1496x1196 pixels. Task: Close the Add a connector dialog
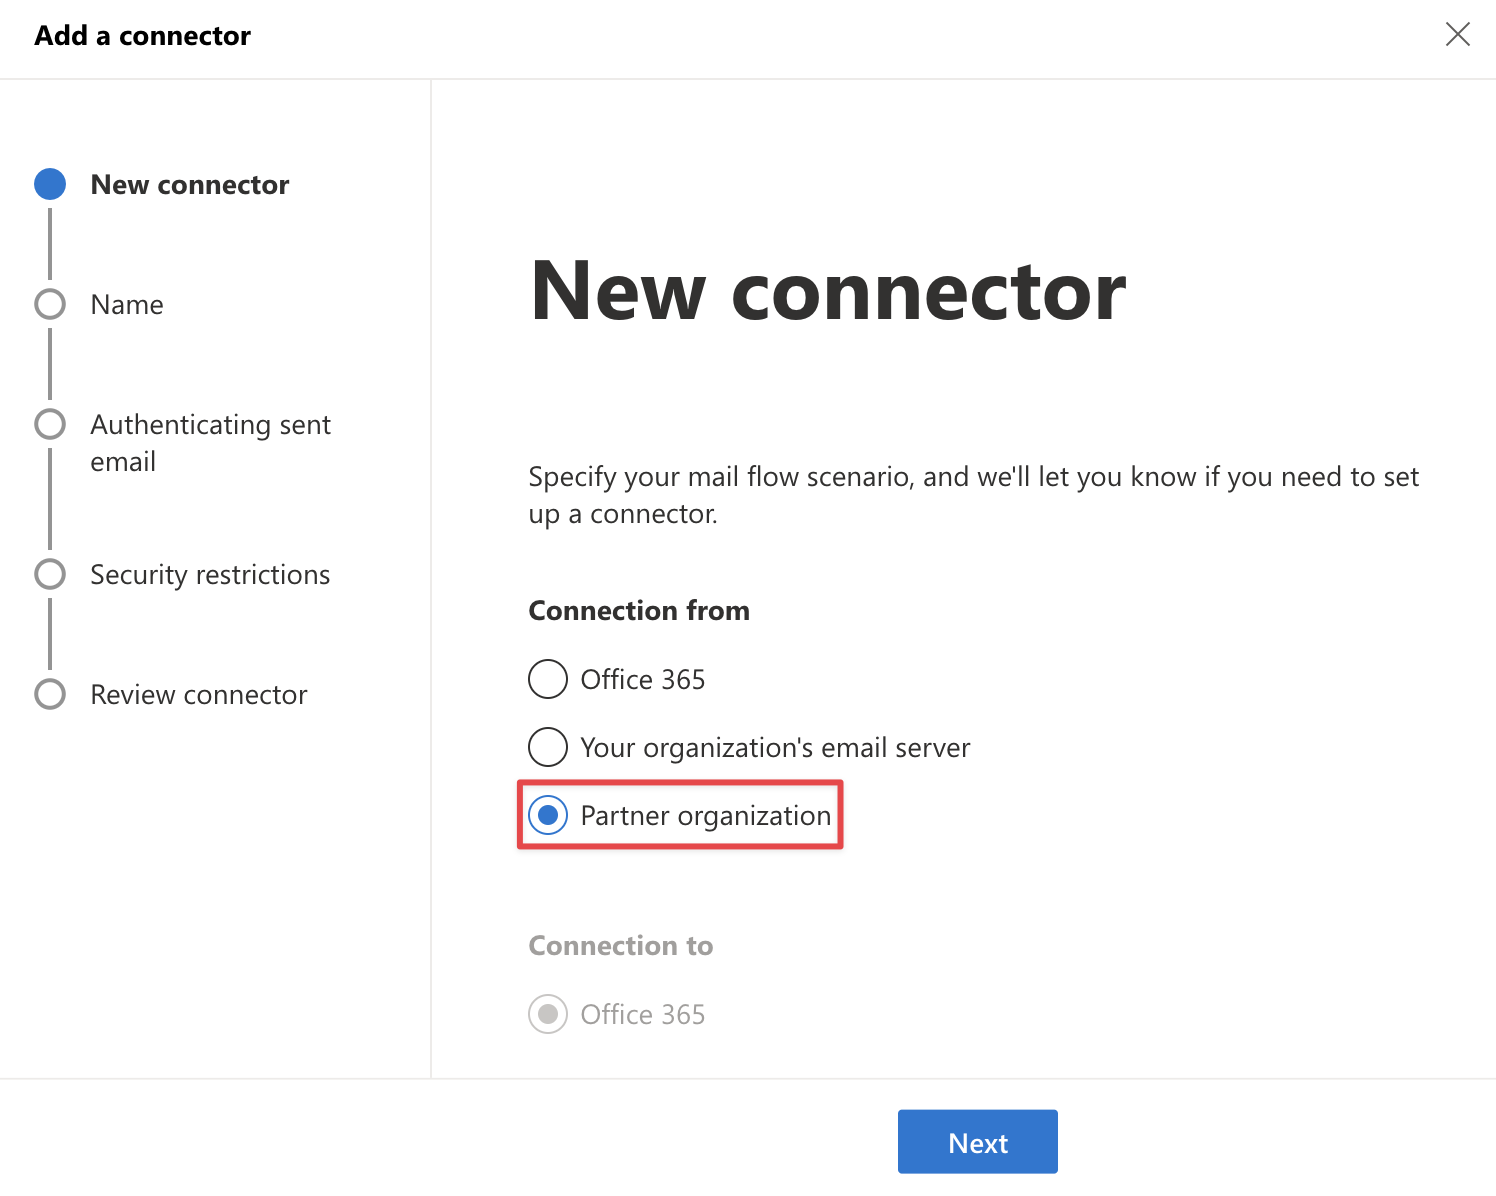click(x=1457, y=35)
